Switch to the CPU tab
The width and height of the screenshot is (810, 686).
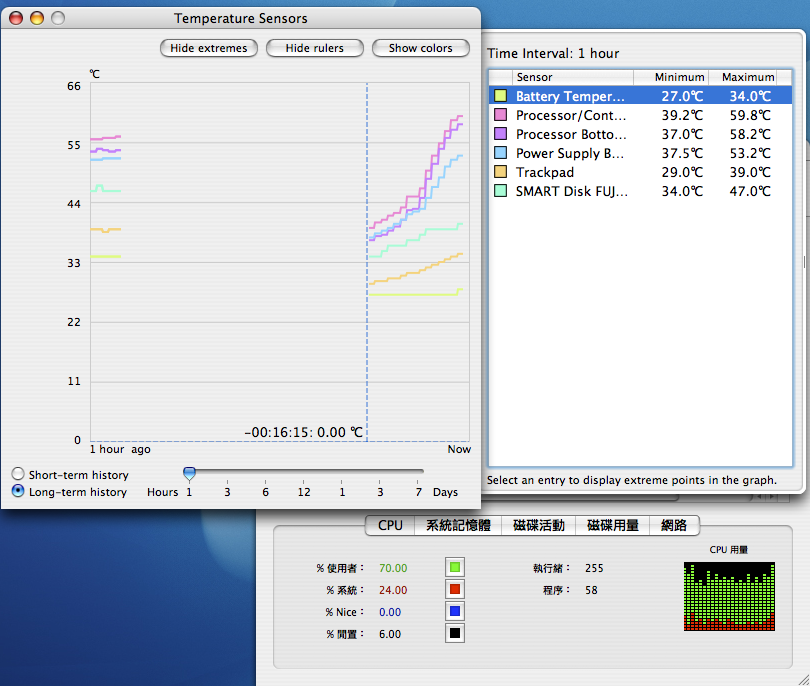[x=390, y=525]
